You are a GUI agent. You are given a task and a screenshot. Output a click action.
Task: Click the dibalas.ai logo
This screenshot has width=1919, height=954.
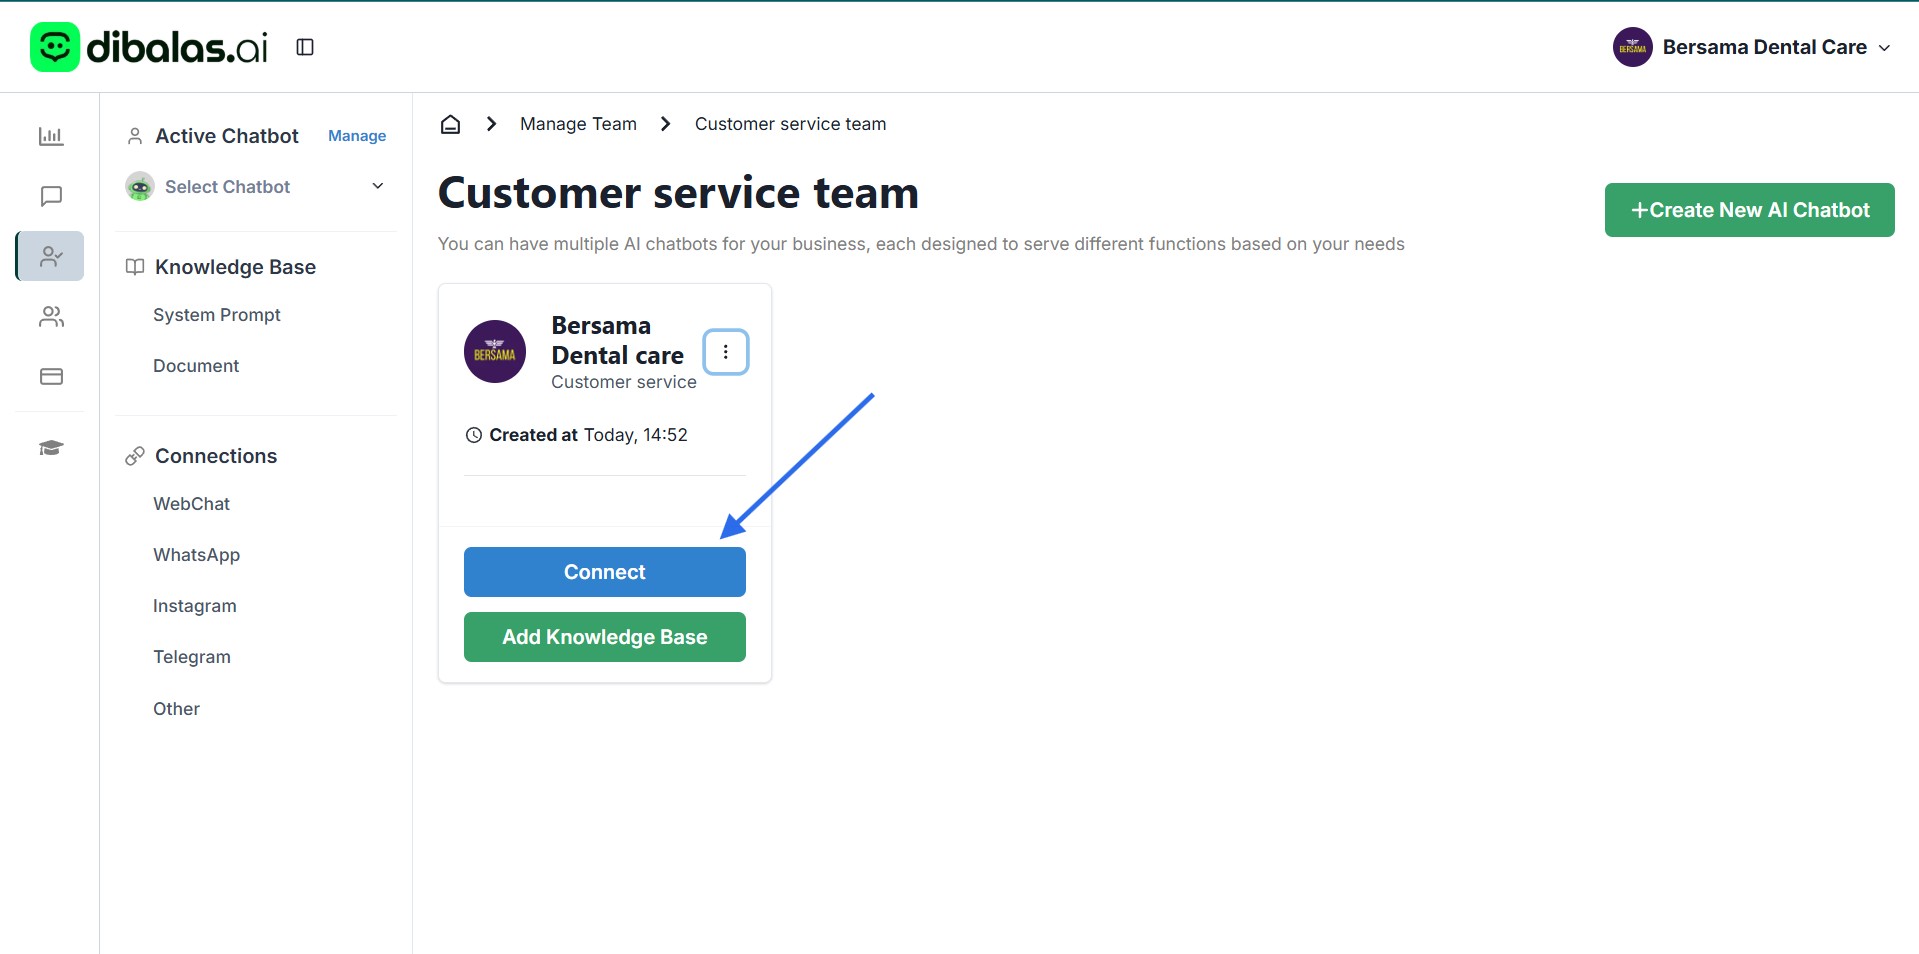coord(150,47)
